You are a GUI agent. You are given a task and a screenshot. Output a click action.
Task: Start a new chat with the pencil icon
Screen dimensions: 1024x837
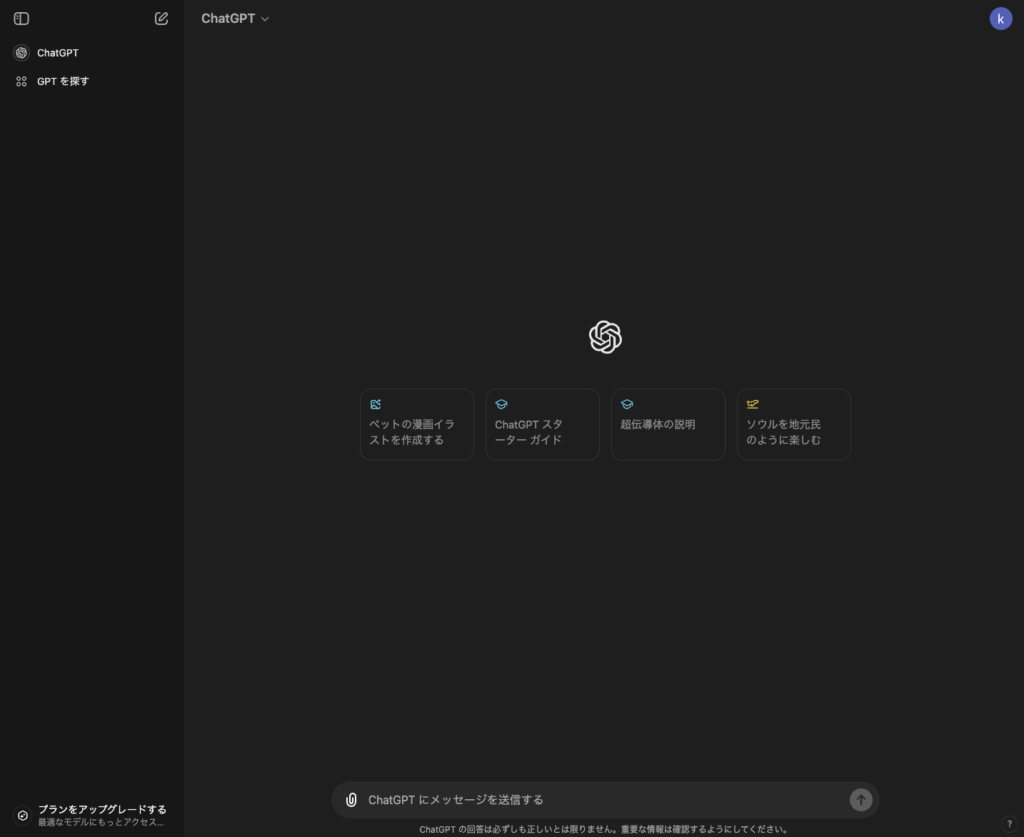coord(162,18)
